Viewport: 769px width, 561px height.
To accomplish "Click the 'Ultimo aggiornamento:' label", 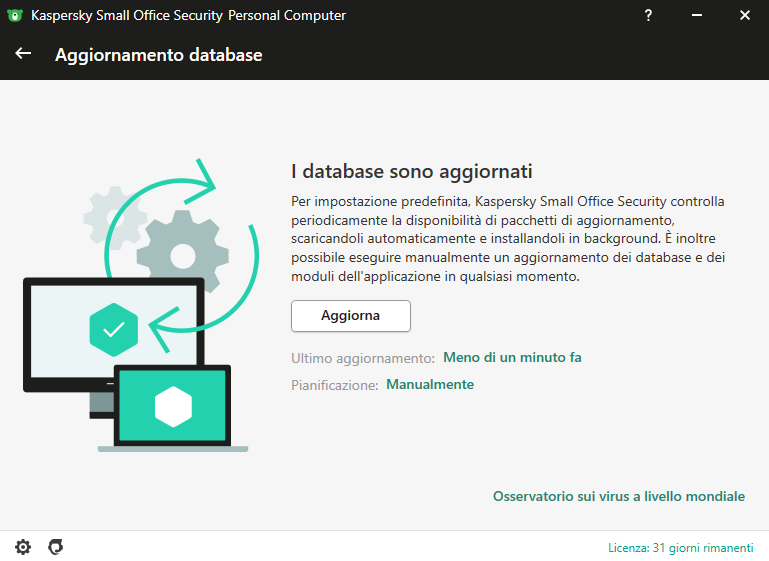I will (363, 358).
